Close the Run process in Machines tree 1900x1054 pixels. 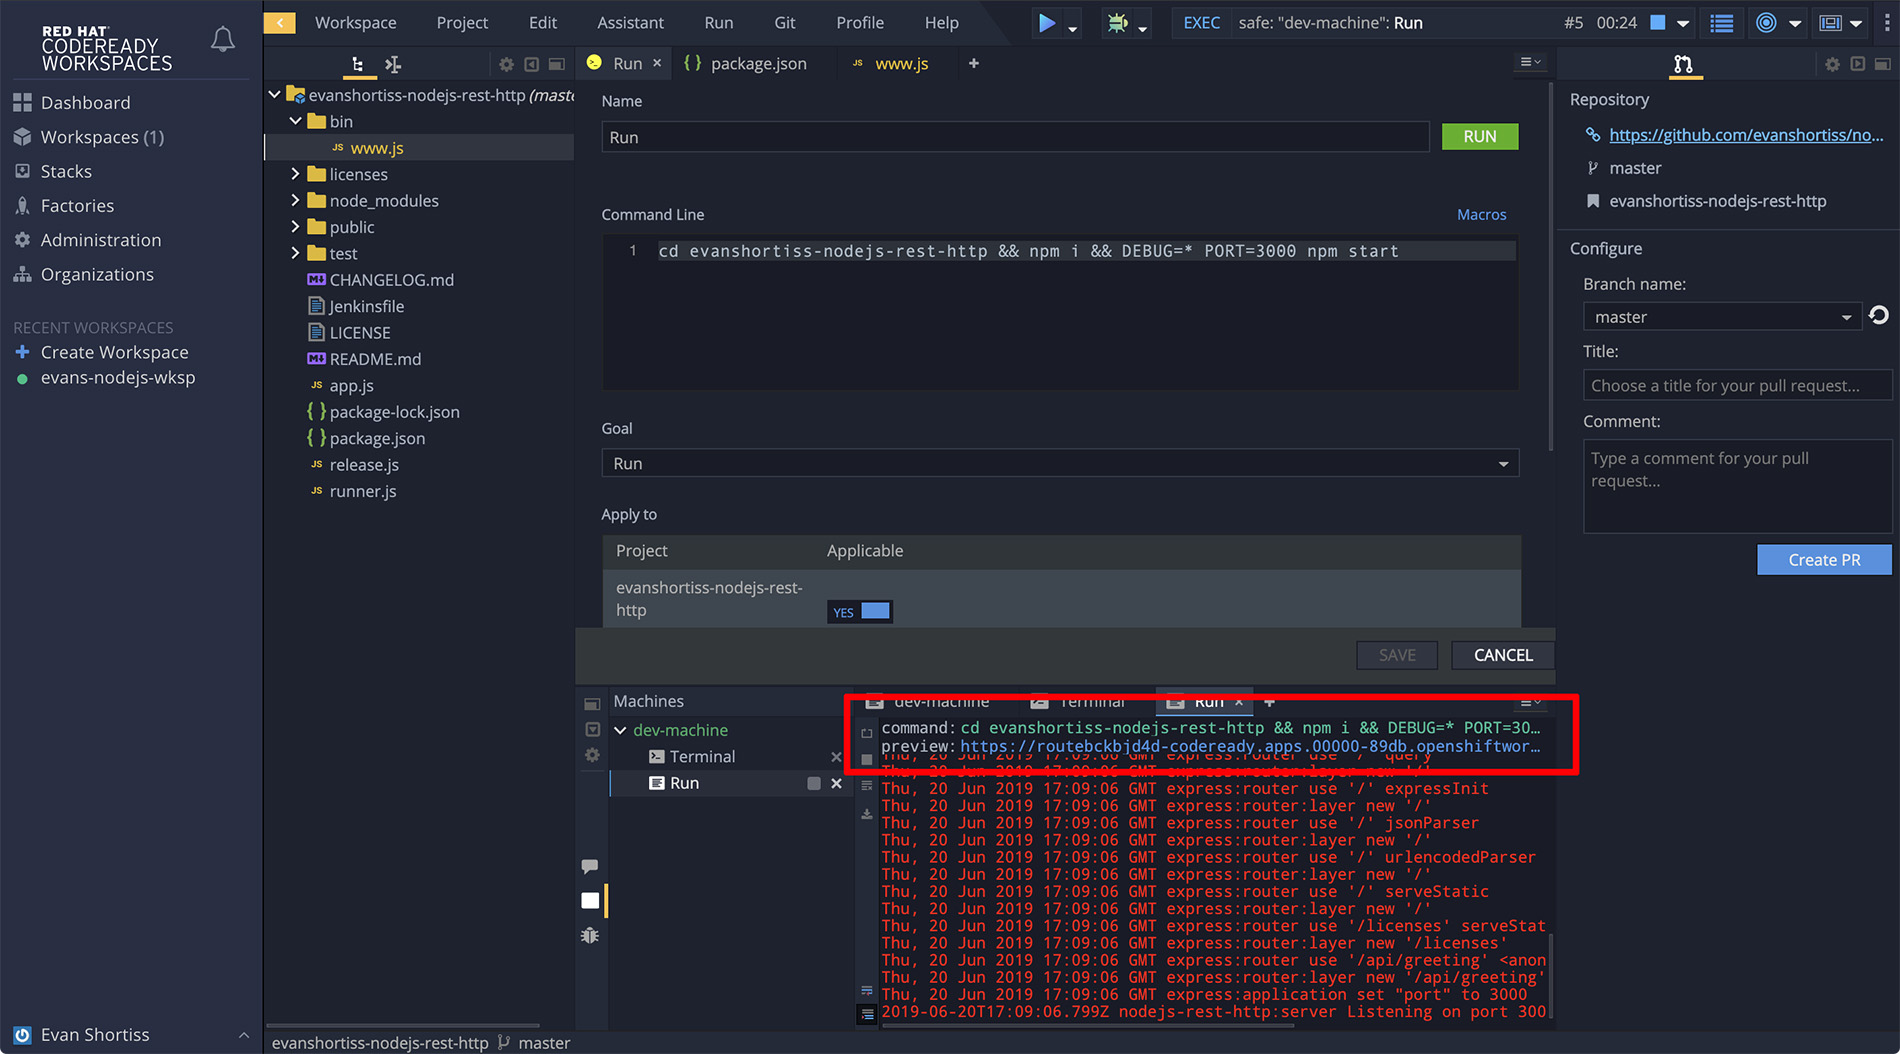pos(836,783)
